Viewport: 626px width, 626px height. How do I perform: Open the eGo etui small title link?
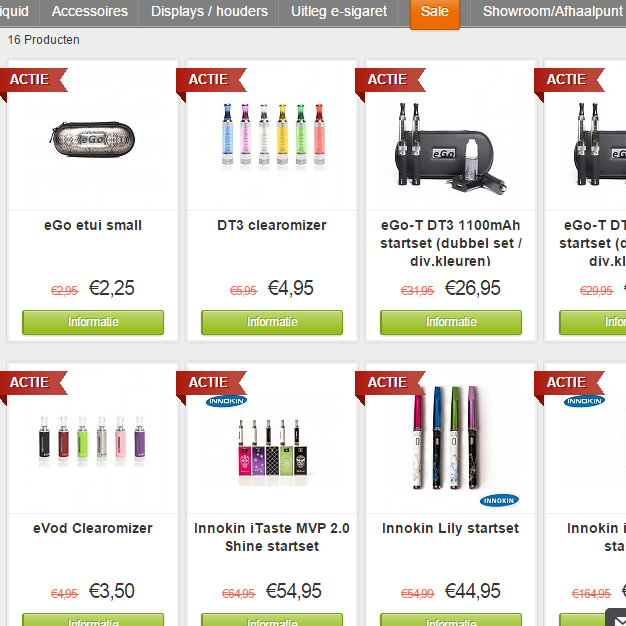93,225
